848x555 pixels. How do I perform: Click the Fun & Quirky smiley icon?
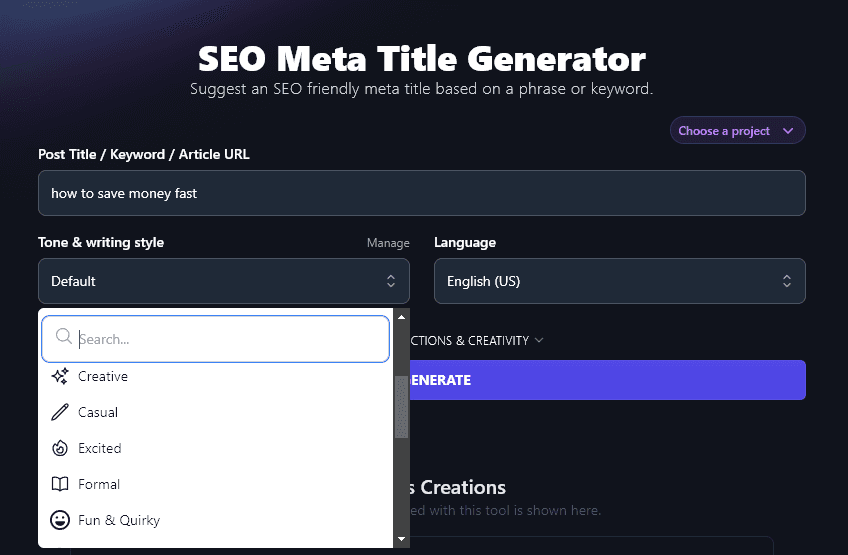tap(59, 521)
